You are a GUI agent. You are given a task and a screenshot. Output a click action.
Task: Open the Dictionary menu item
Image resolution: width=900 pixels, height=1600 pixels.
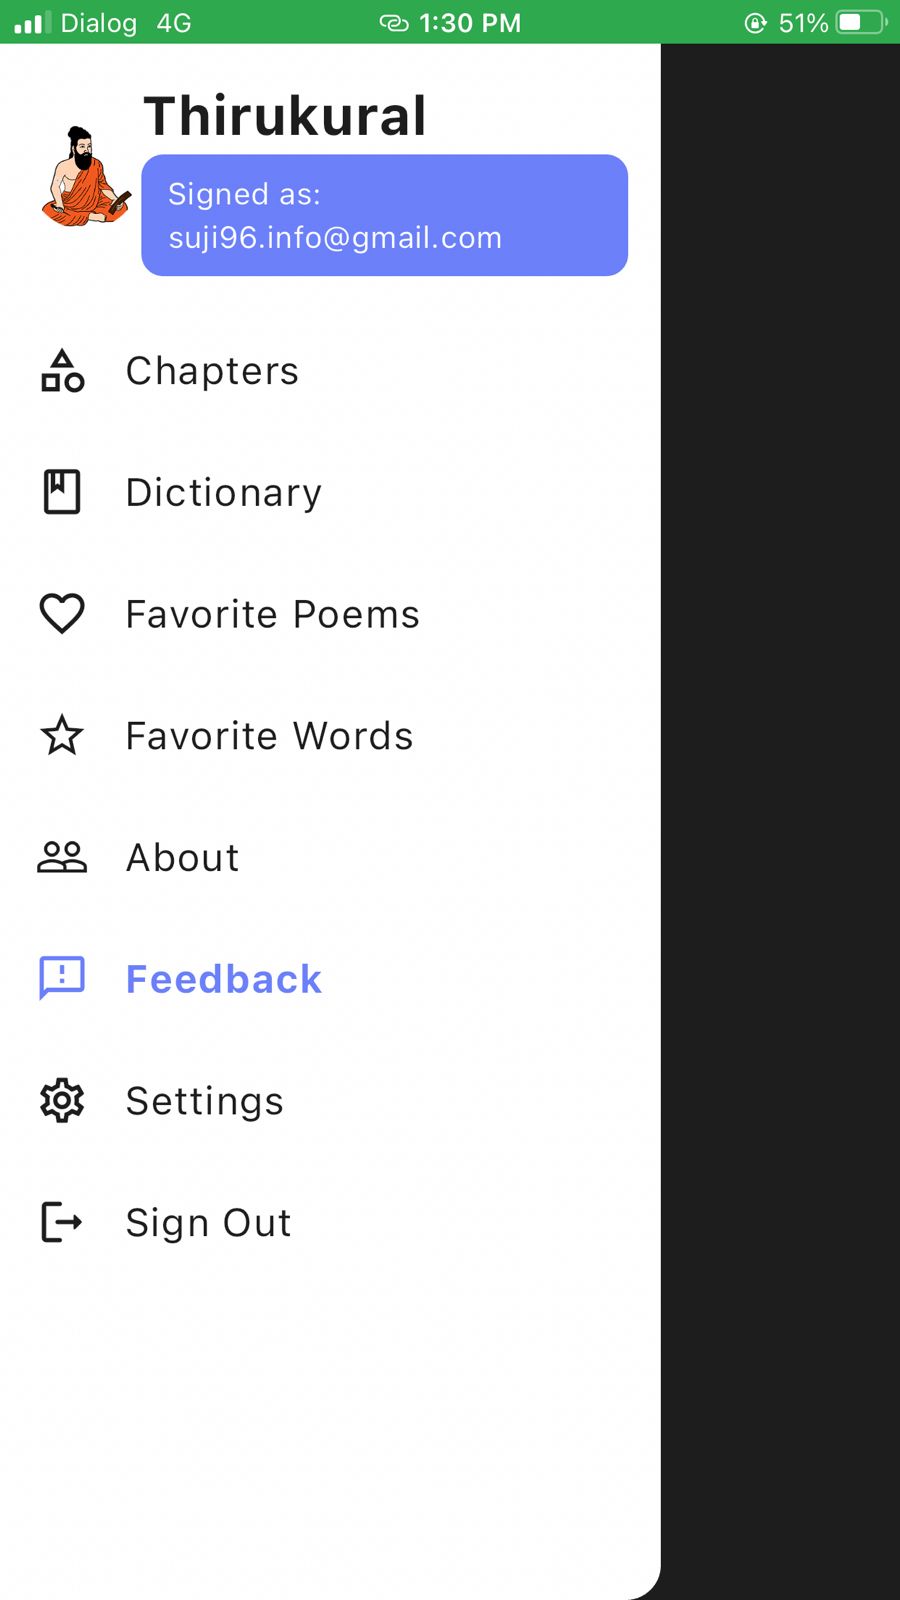click(x=330, y=492)
